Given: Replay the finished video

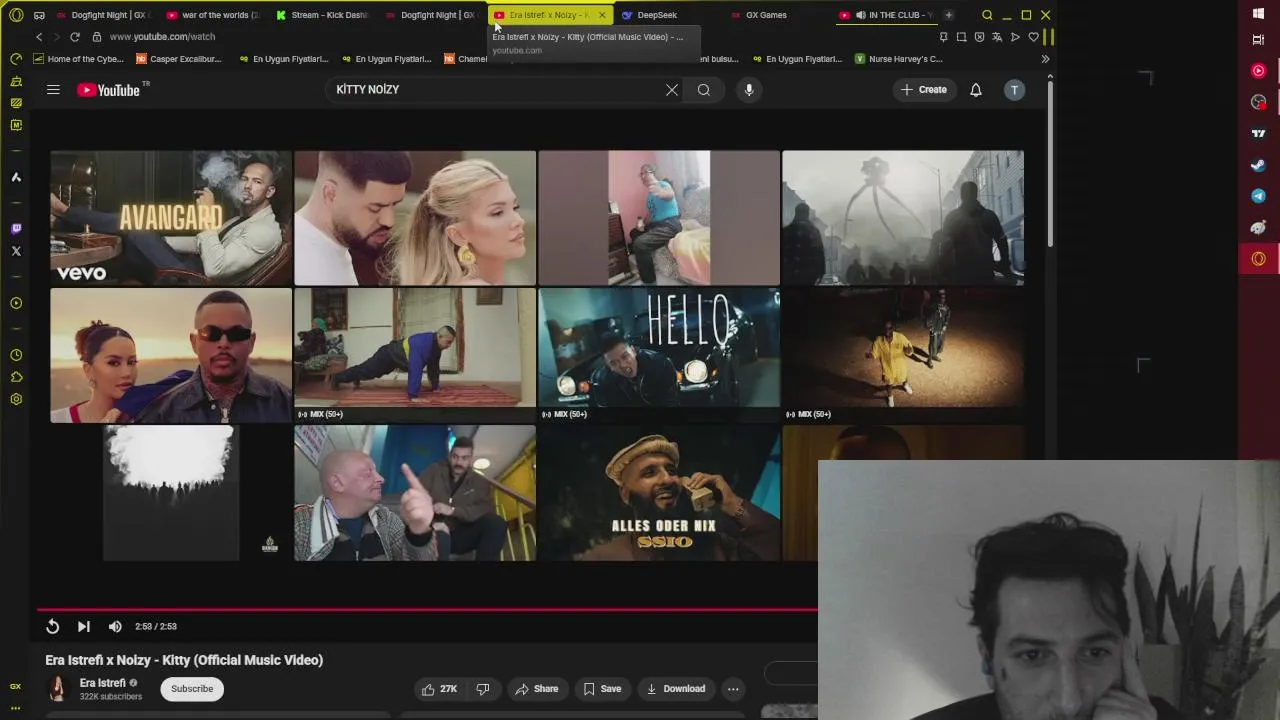Looking at the screenshot, I should click(x=53, y=626).
